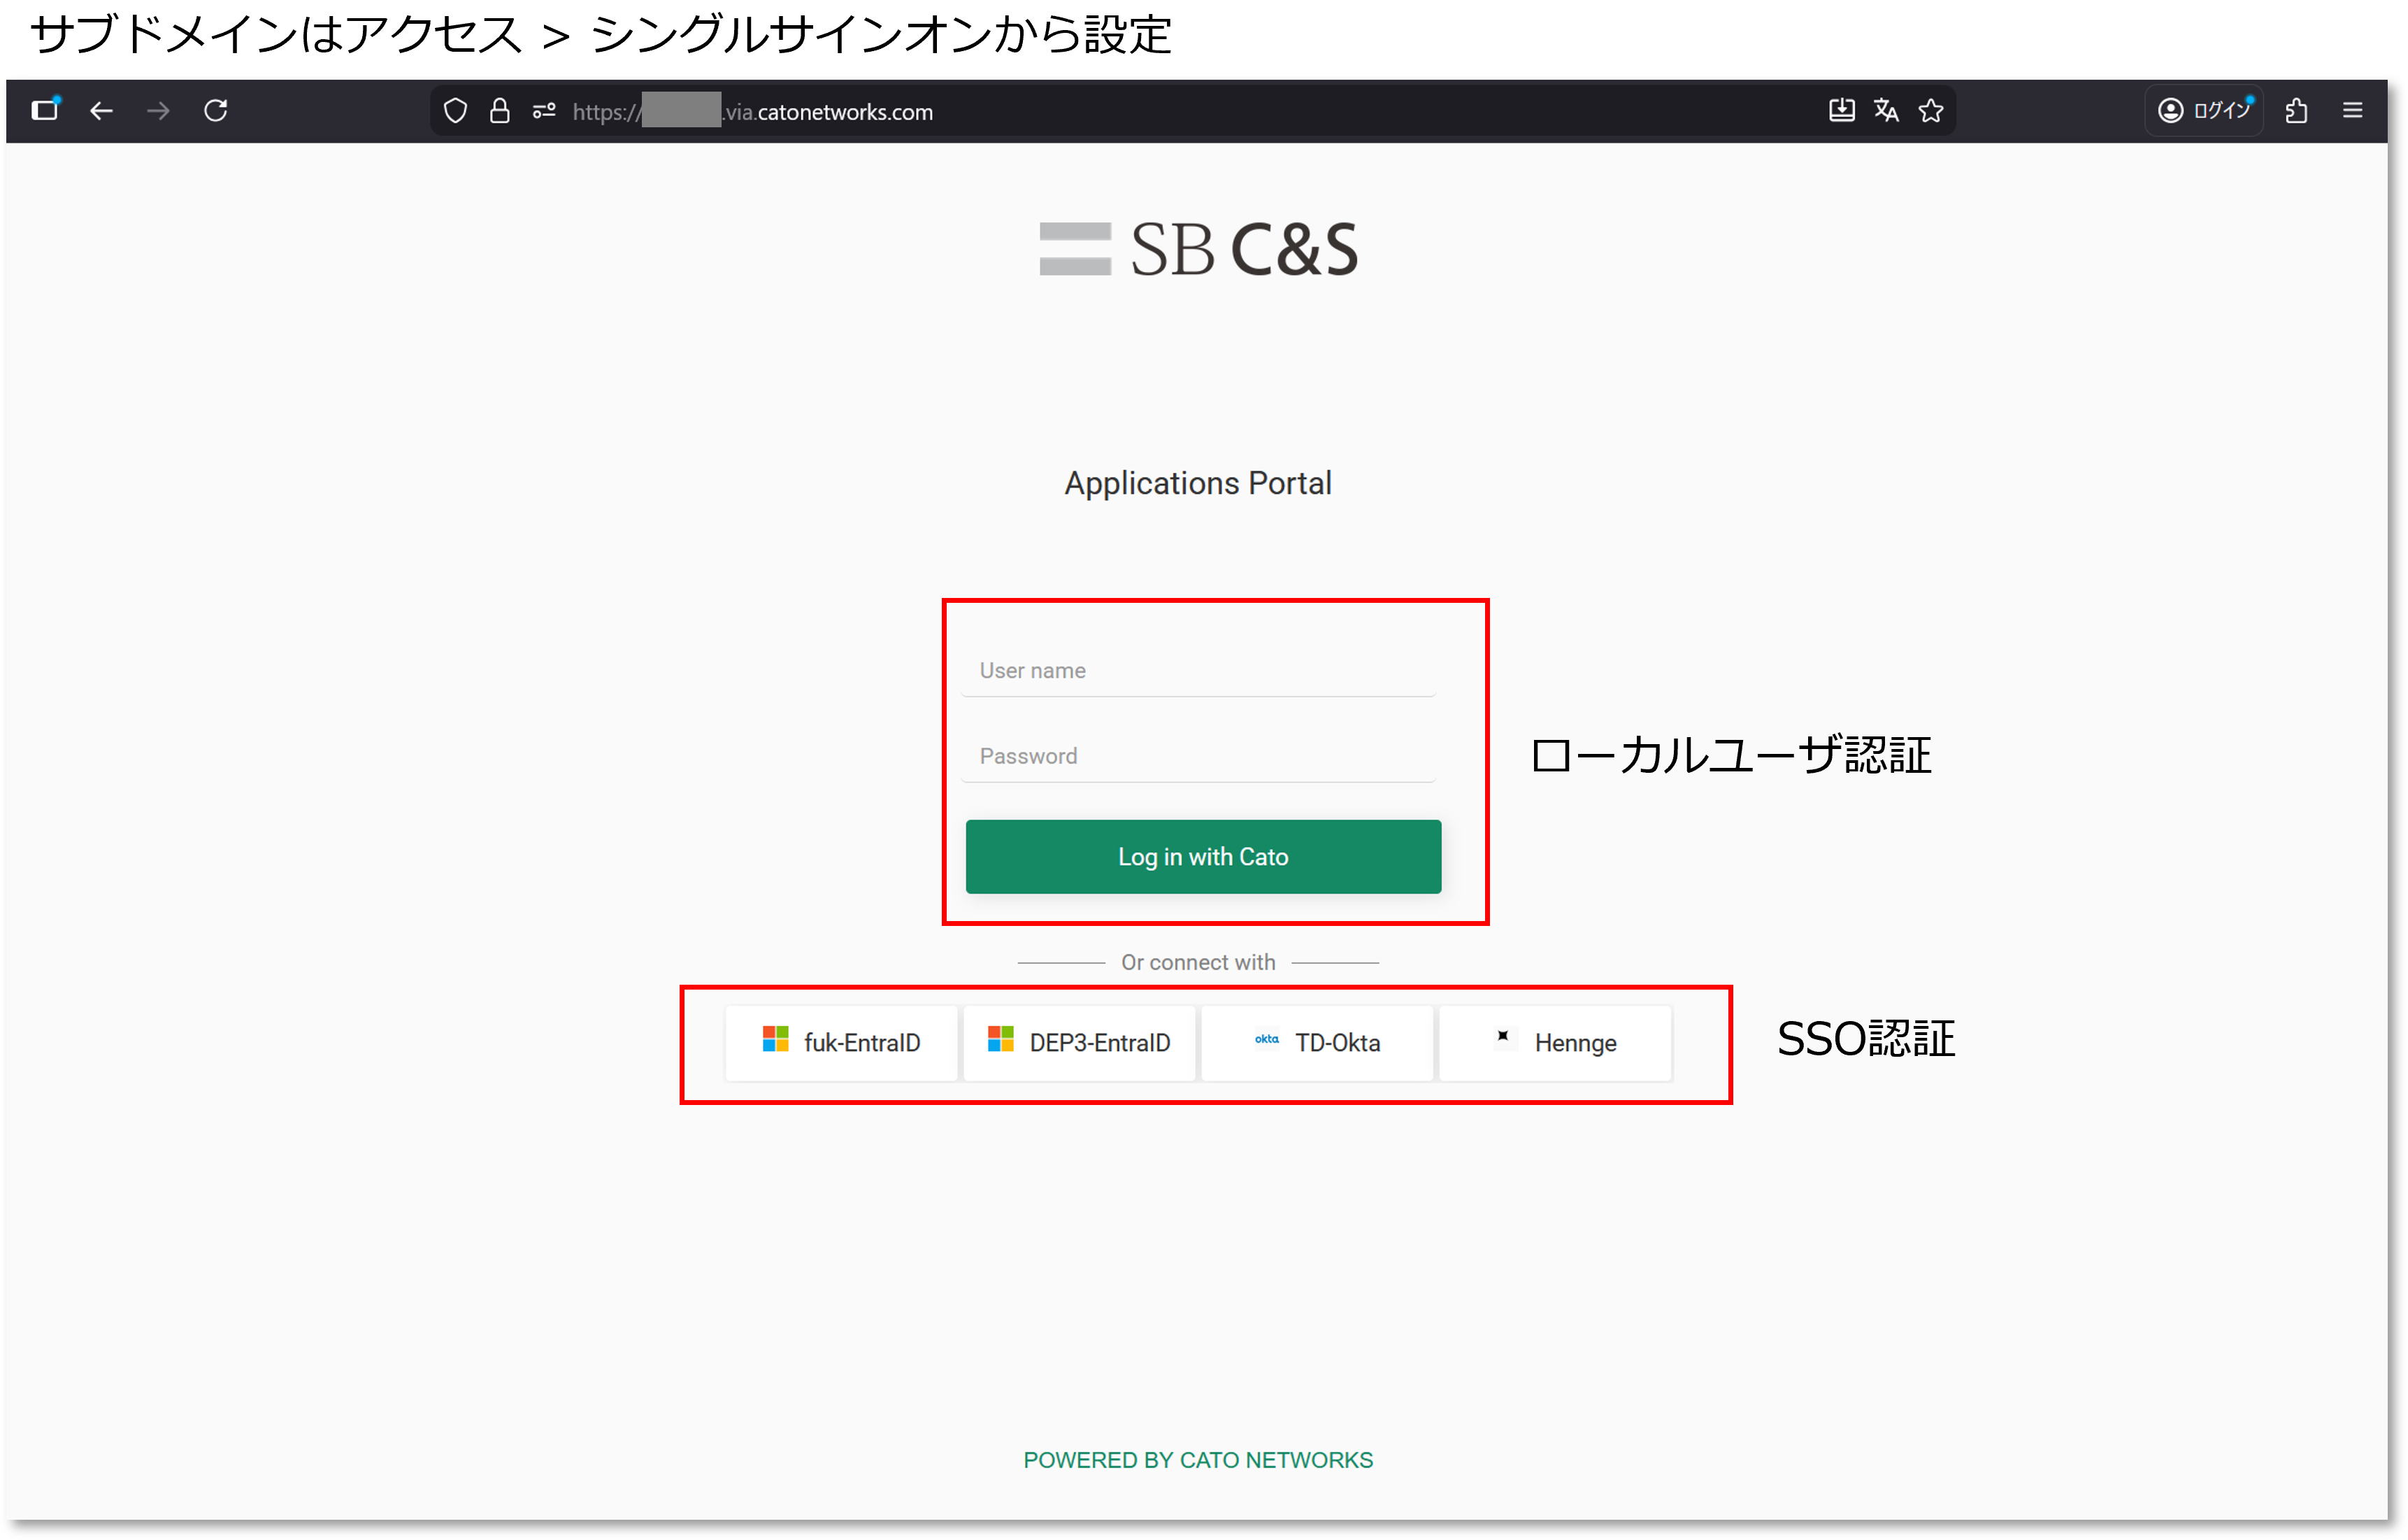Image resolution: width=2408 pixels, height=1540 pixels.
Task: Click the page translate icon
Action: [x=1886, y=111]
